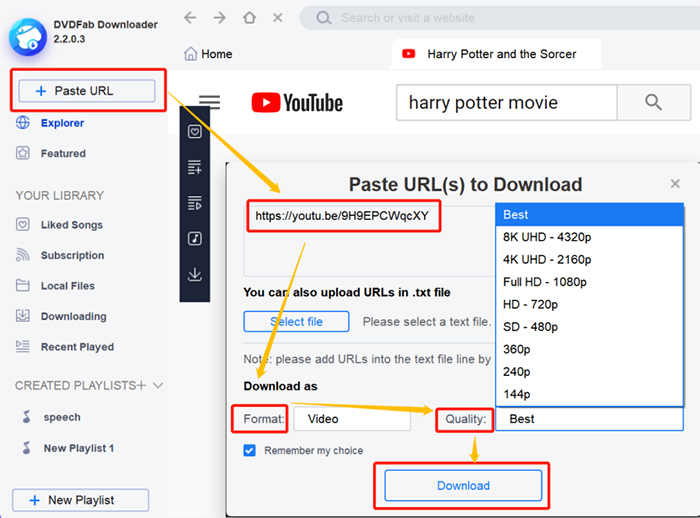Toggle the Remember my choice checkbox
Viewport: 700px width, 518px height.
(250, 451)
